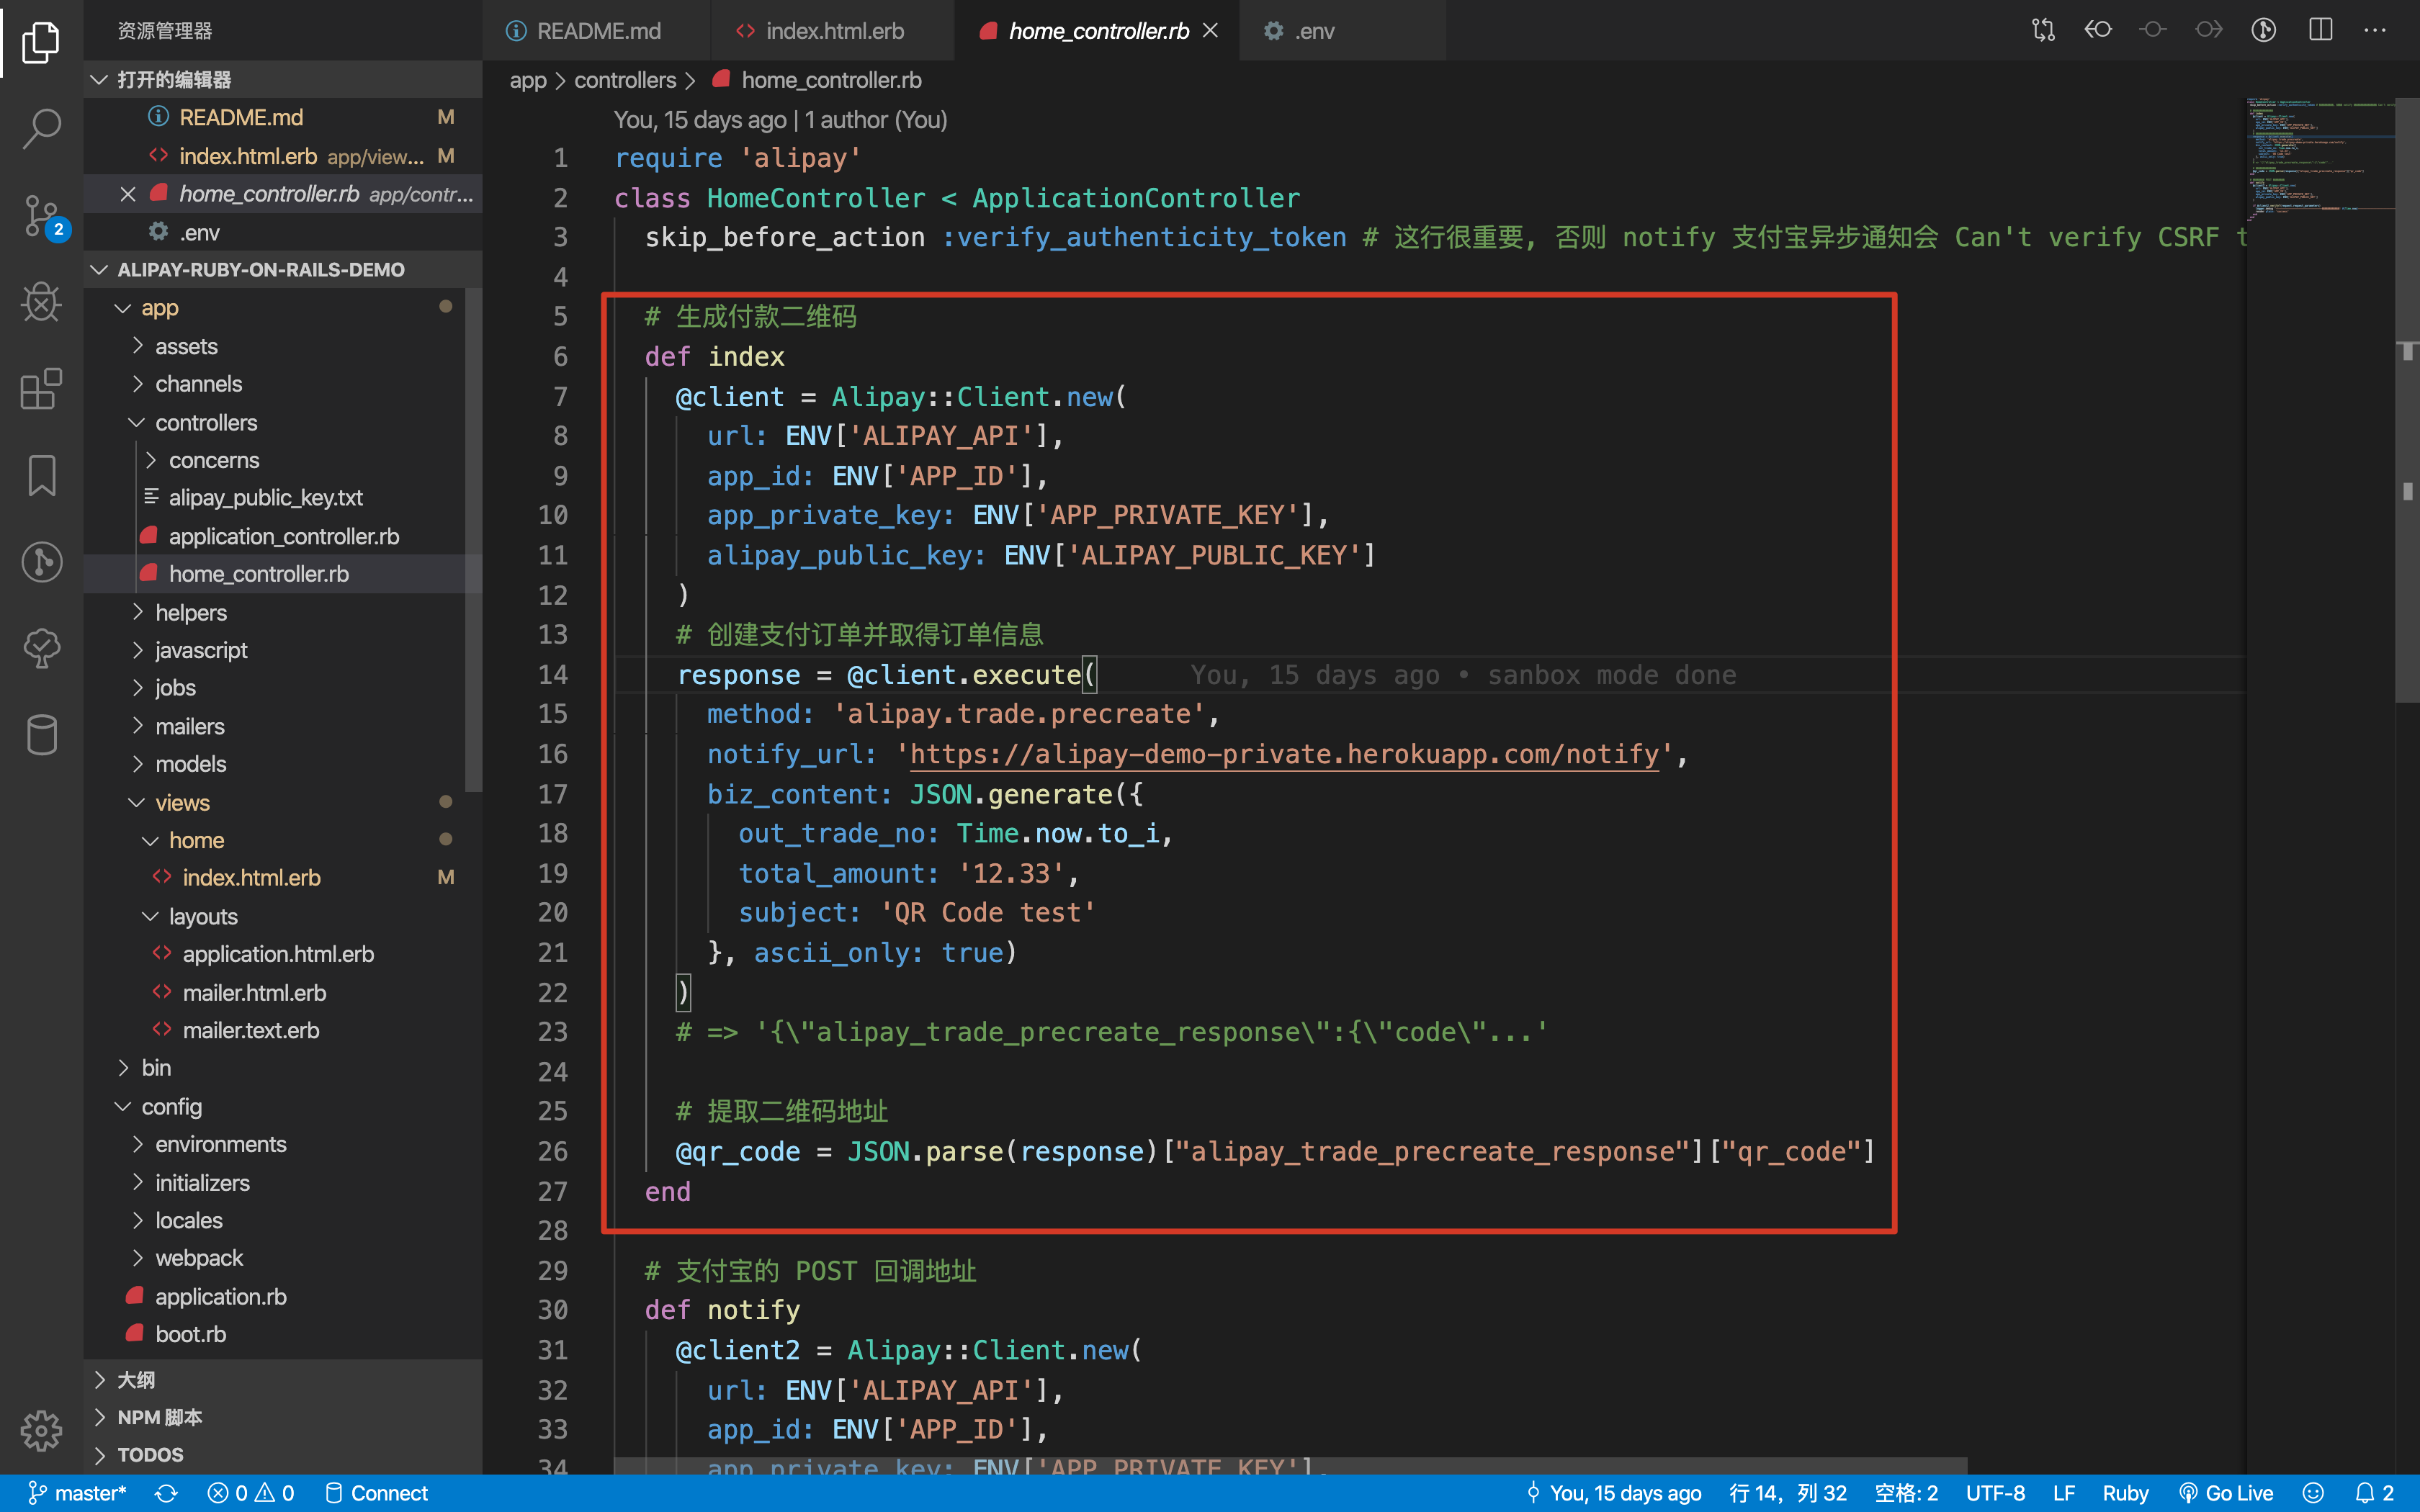The width and height of the screenshot is (2420, 1512).
Task: Open the Extensions view
Action: pos(41,389)
